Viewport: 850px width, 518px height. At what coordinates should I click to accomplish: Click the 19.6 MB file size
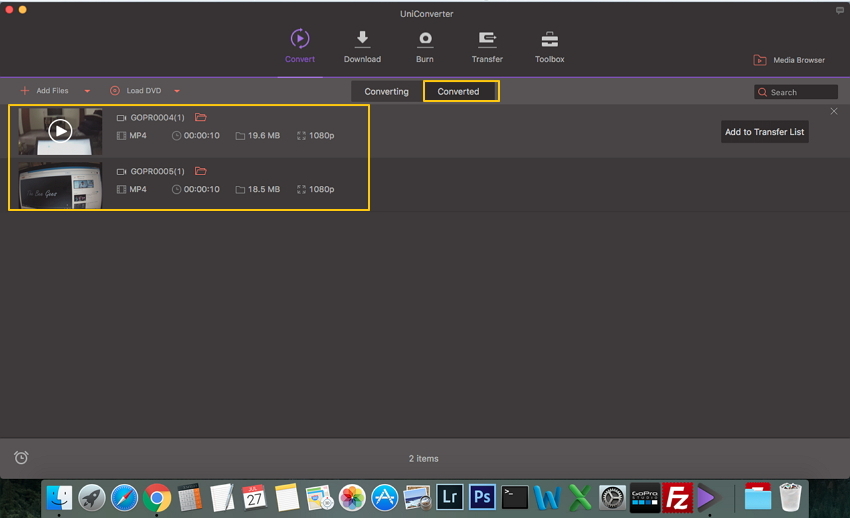tap(263, 135)
